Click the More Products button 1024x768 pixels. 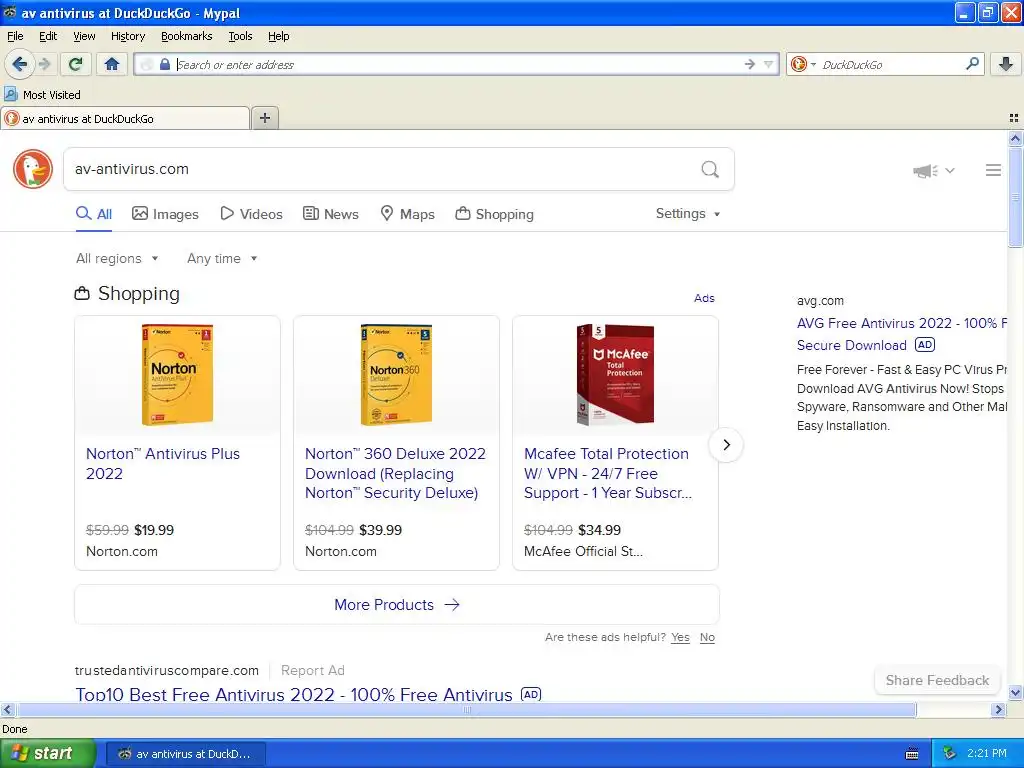(x=396, y=605)
